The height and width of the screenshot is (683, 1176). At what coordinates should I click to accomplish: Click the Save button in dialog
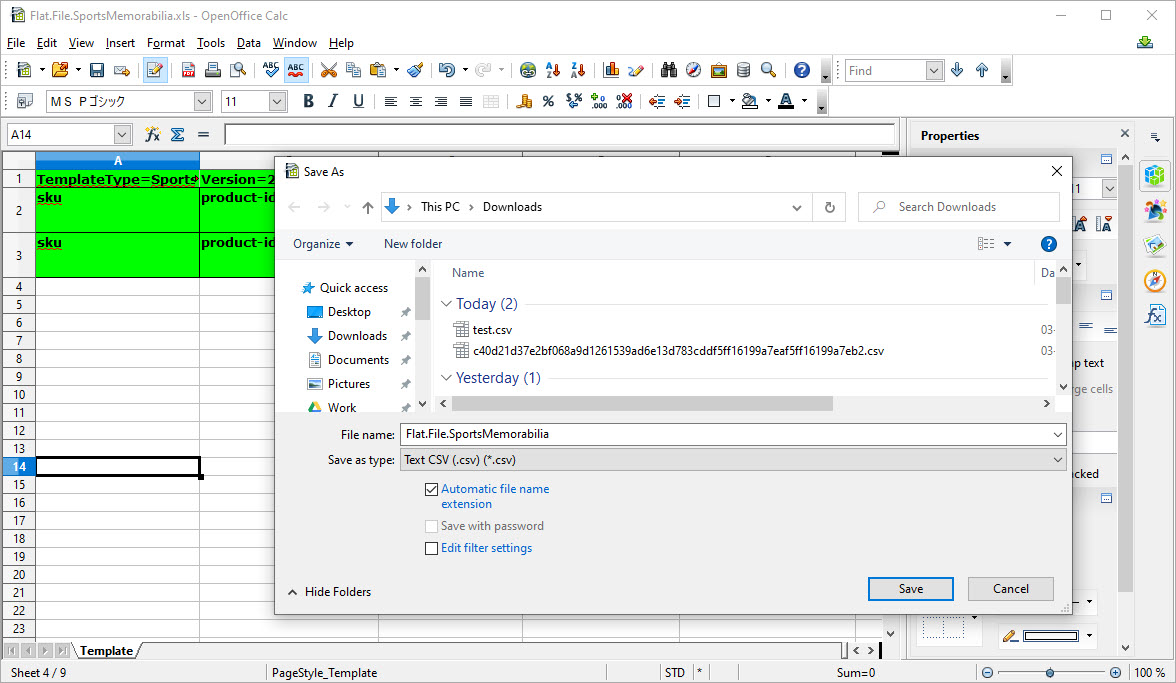910,589
